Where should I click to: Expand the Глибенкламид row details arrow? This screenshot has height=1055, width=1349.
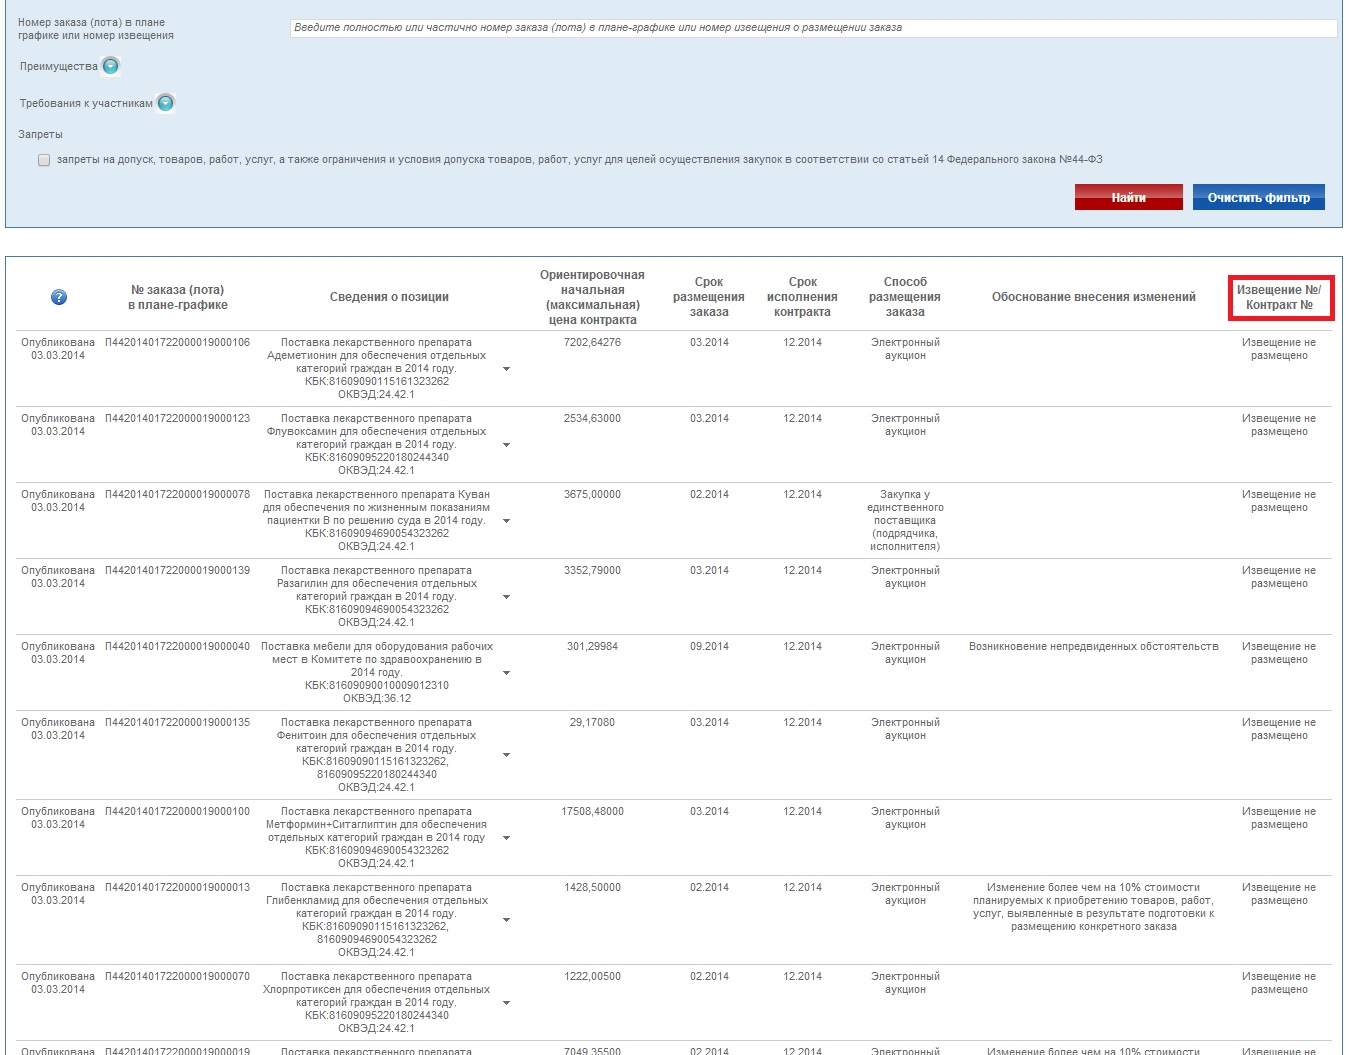pyautogui.click(x=506, y=920)
